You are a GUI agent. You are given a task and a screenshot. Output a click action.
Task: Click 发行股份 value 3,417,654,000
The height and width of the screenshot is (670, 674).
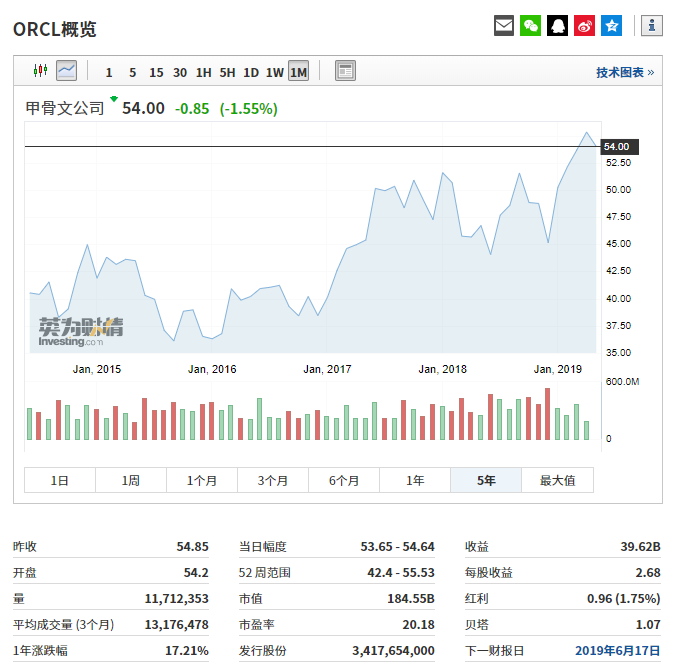[x=393, y=650]
